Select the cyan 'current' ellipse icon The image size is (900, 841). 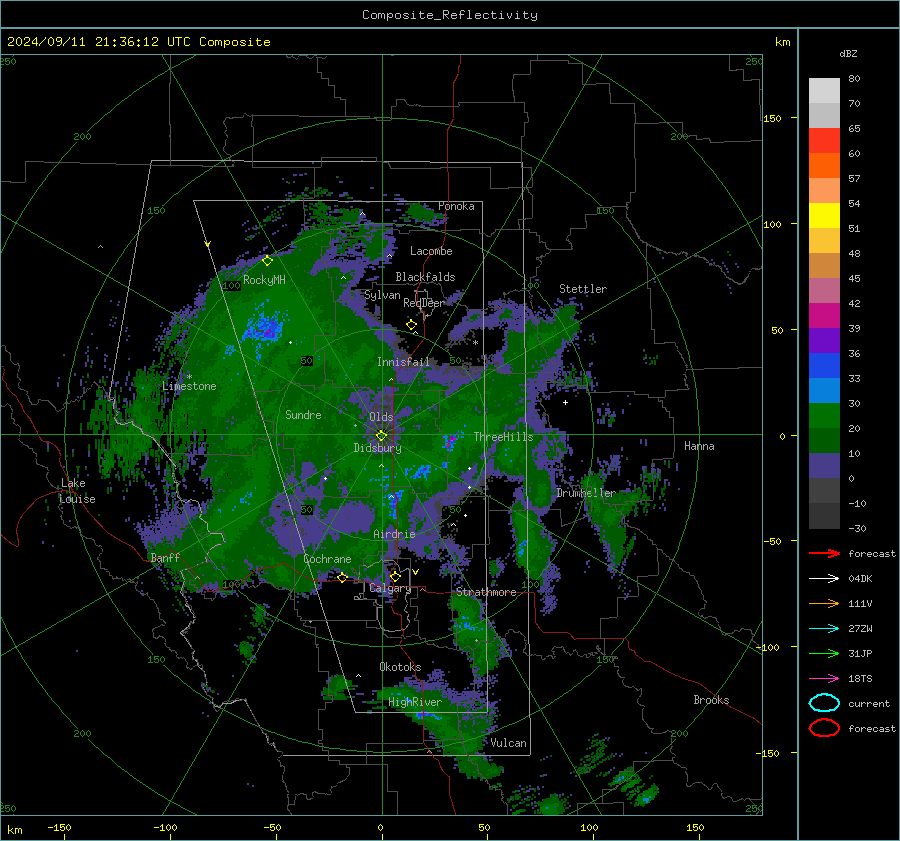tap(824, 703)
